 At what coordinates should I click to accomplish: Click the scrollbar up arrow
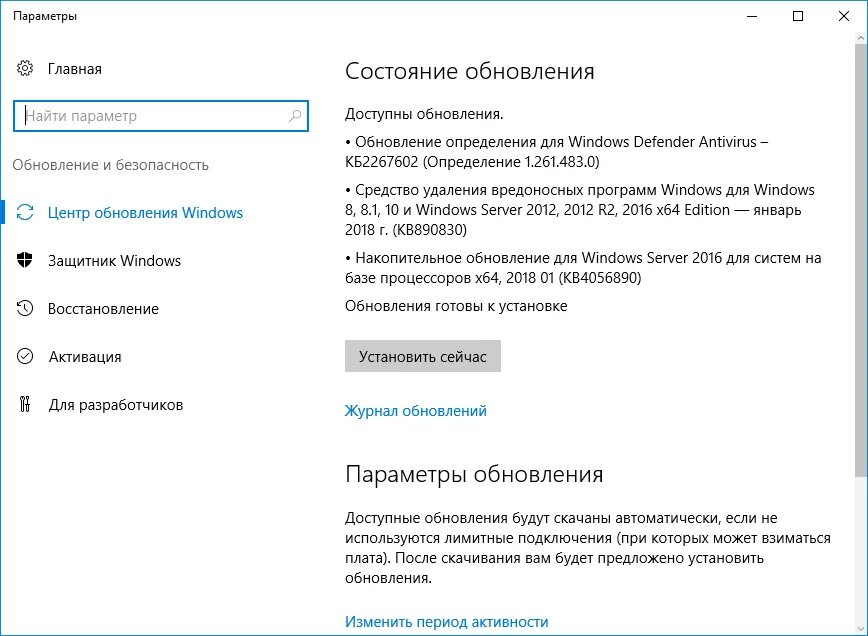click(860, 39)
